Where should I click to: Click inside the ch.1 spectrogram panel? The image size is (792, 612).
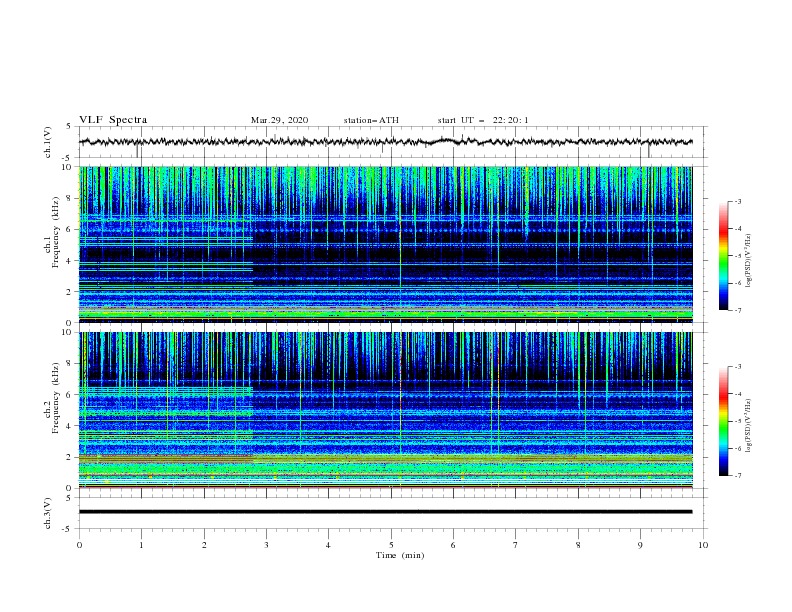pyautogui.click(x=386, y=244)
